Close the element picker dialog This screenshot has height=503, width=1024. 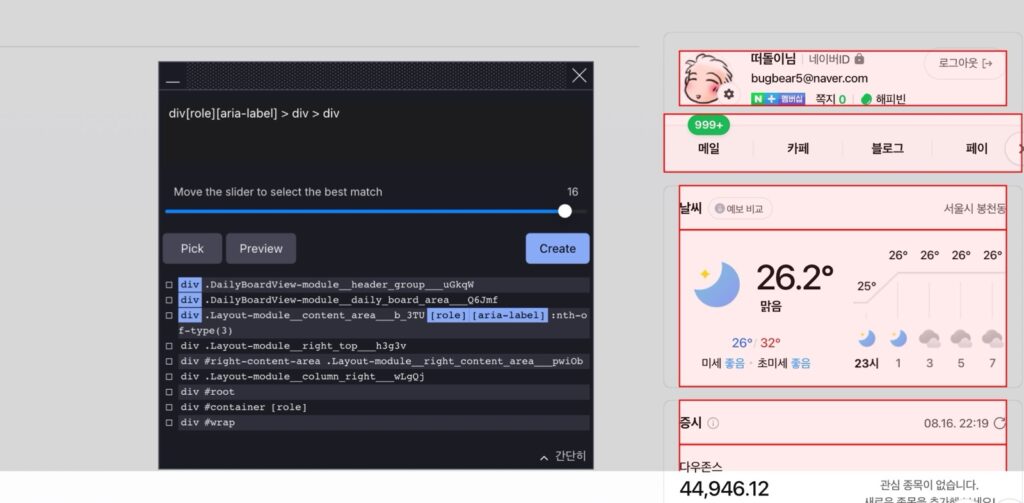[x=579, y=76]
